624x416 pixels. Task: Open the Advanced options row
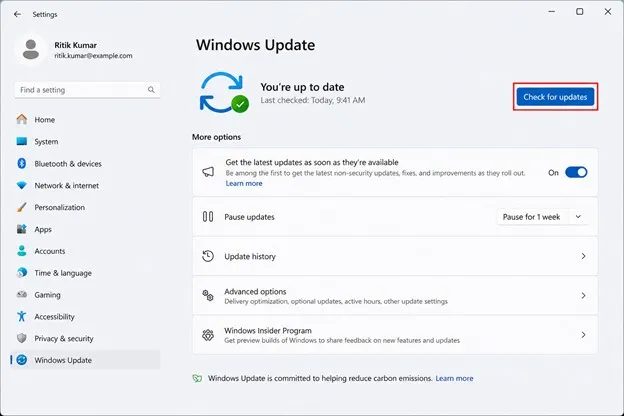(395, 295)
